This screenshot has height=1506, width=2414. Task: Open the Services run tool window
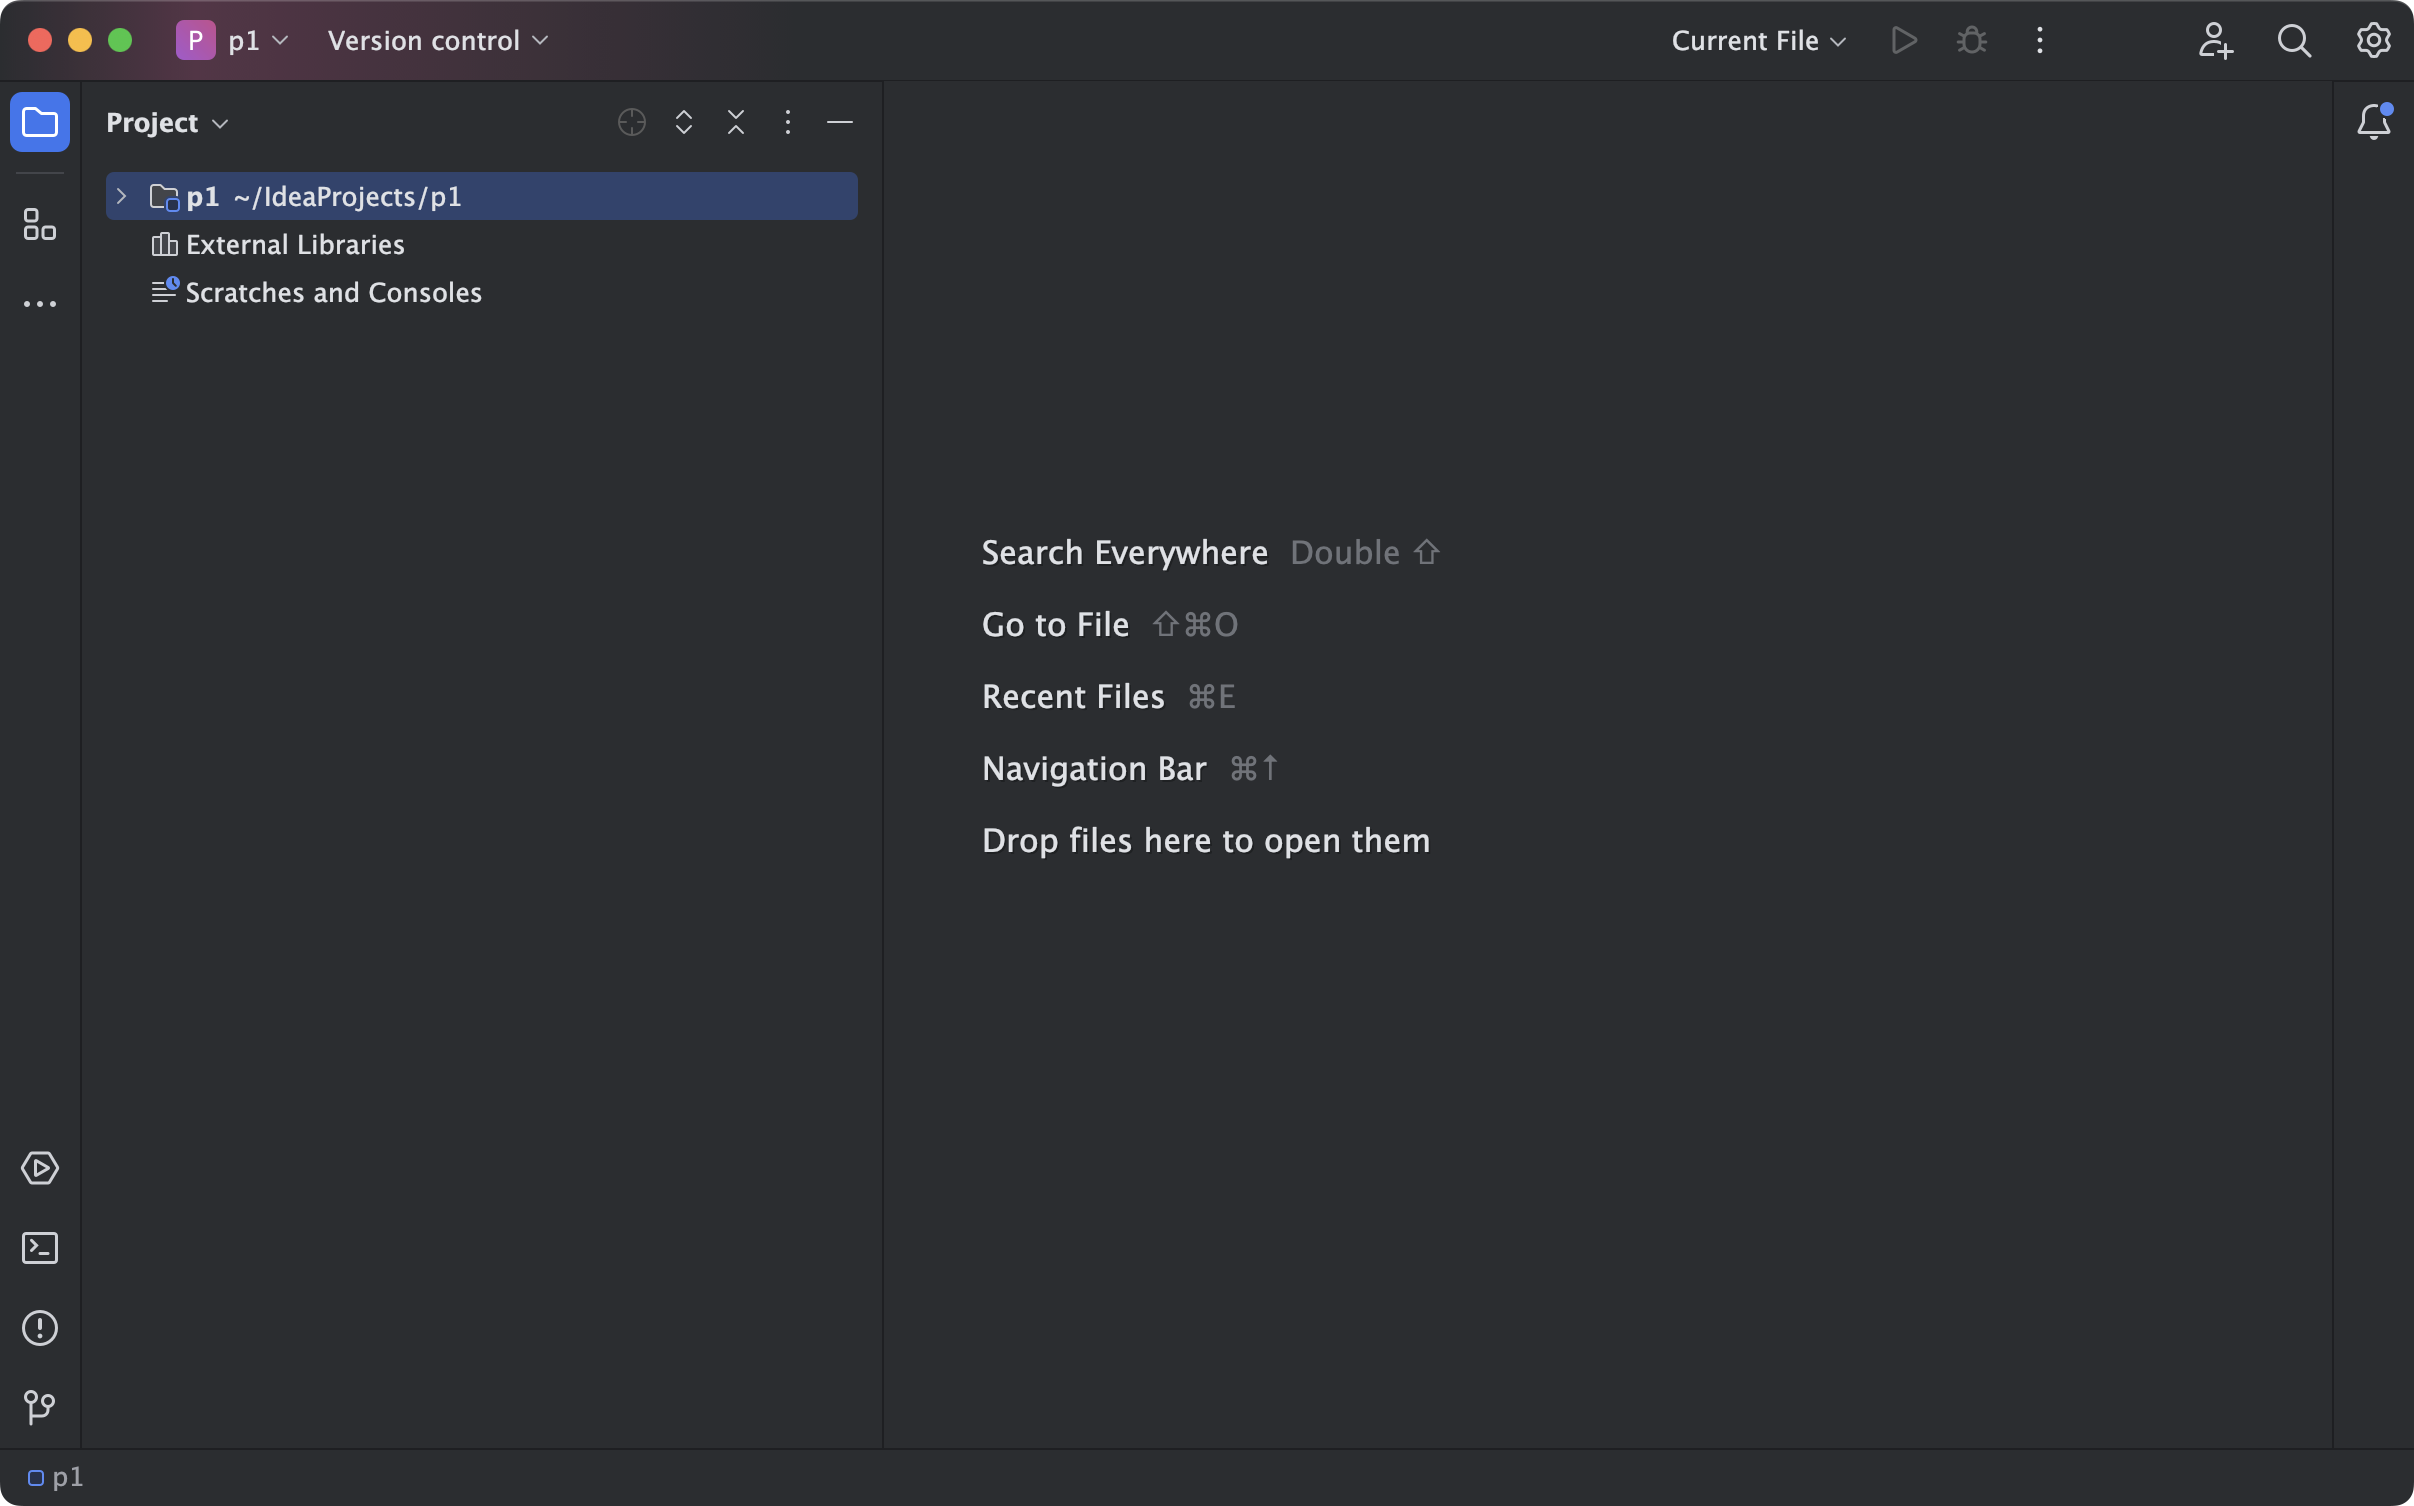coord(40,1168)
